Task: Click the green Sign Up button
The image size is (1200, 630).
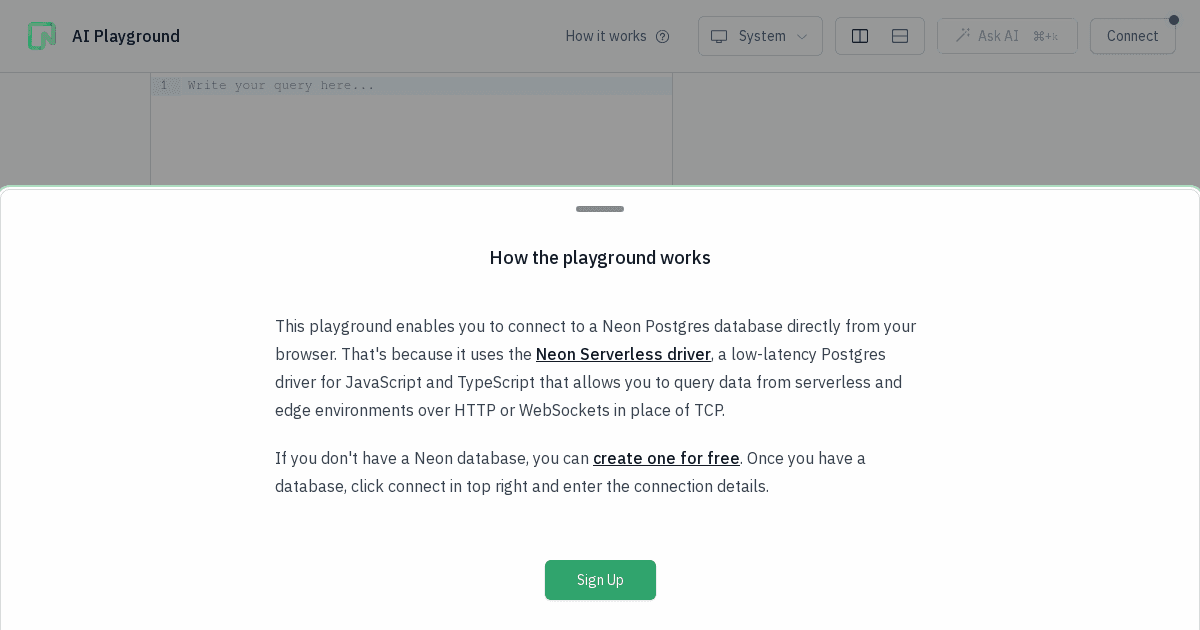Action: point(600,580)
